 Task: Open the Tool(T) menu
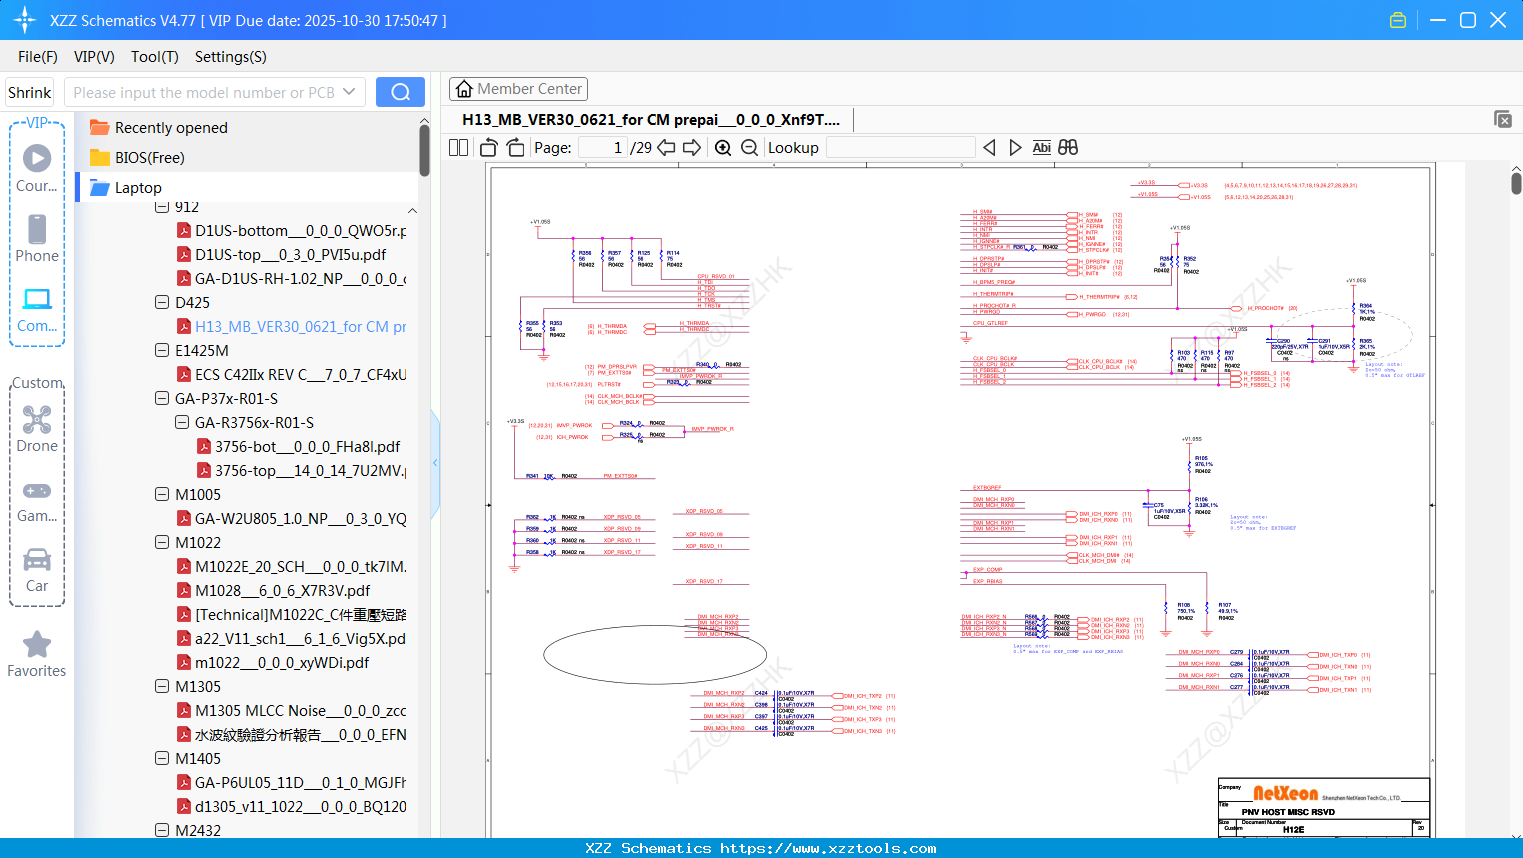point(155,57)
